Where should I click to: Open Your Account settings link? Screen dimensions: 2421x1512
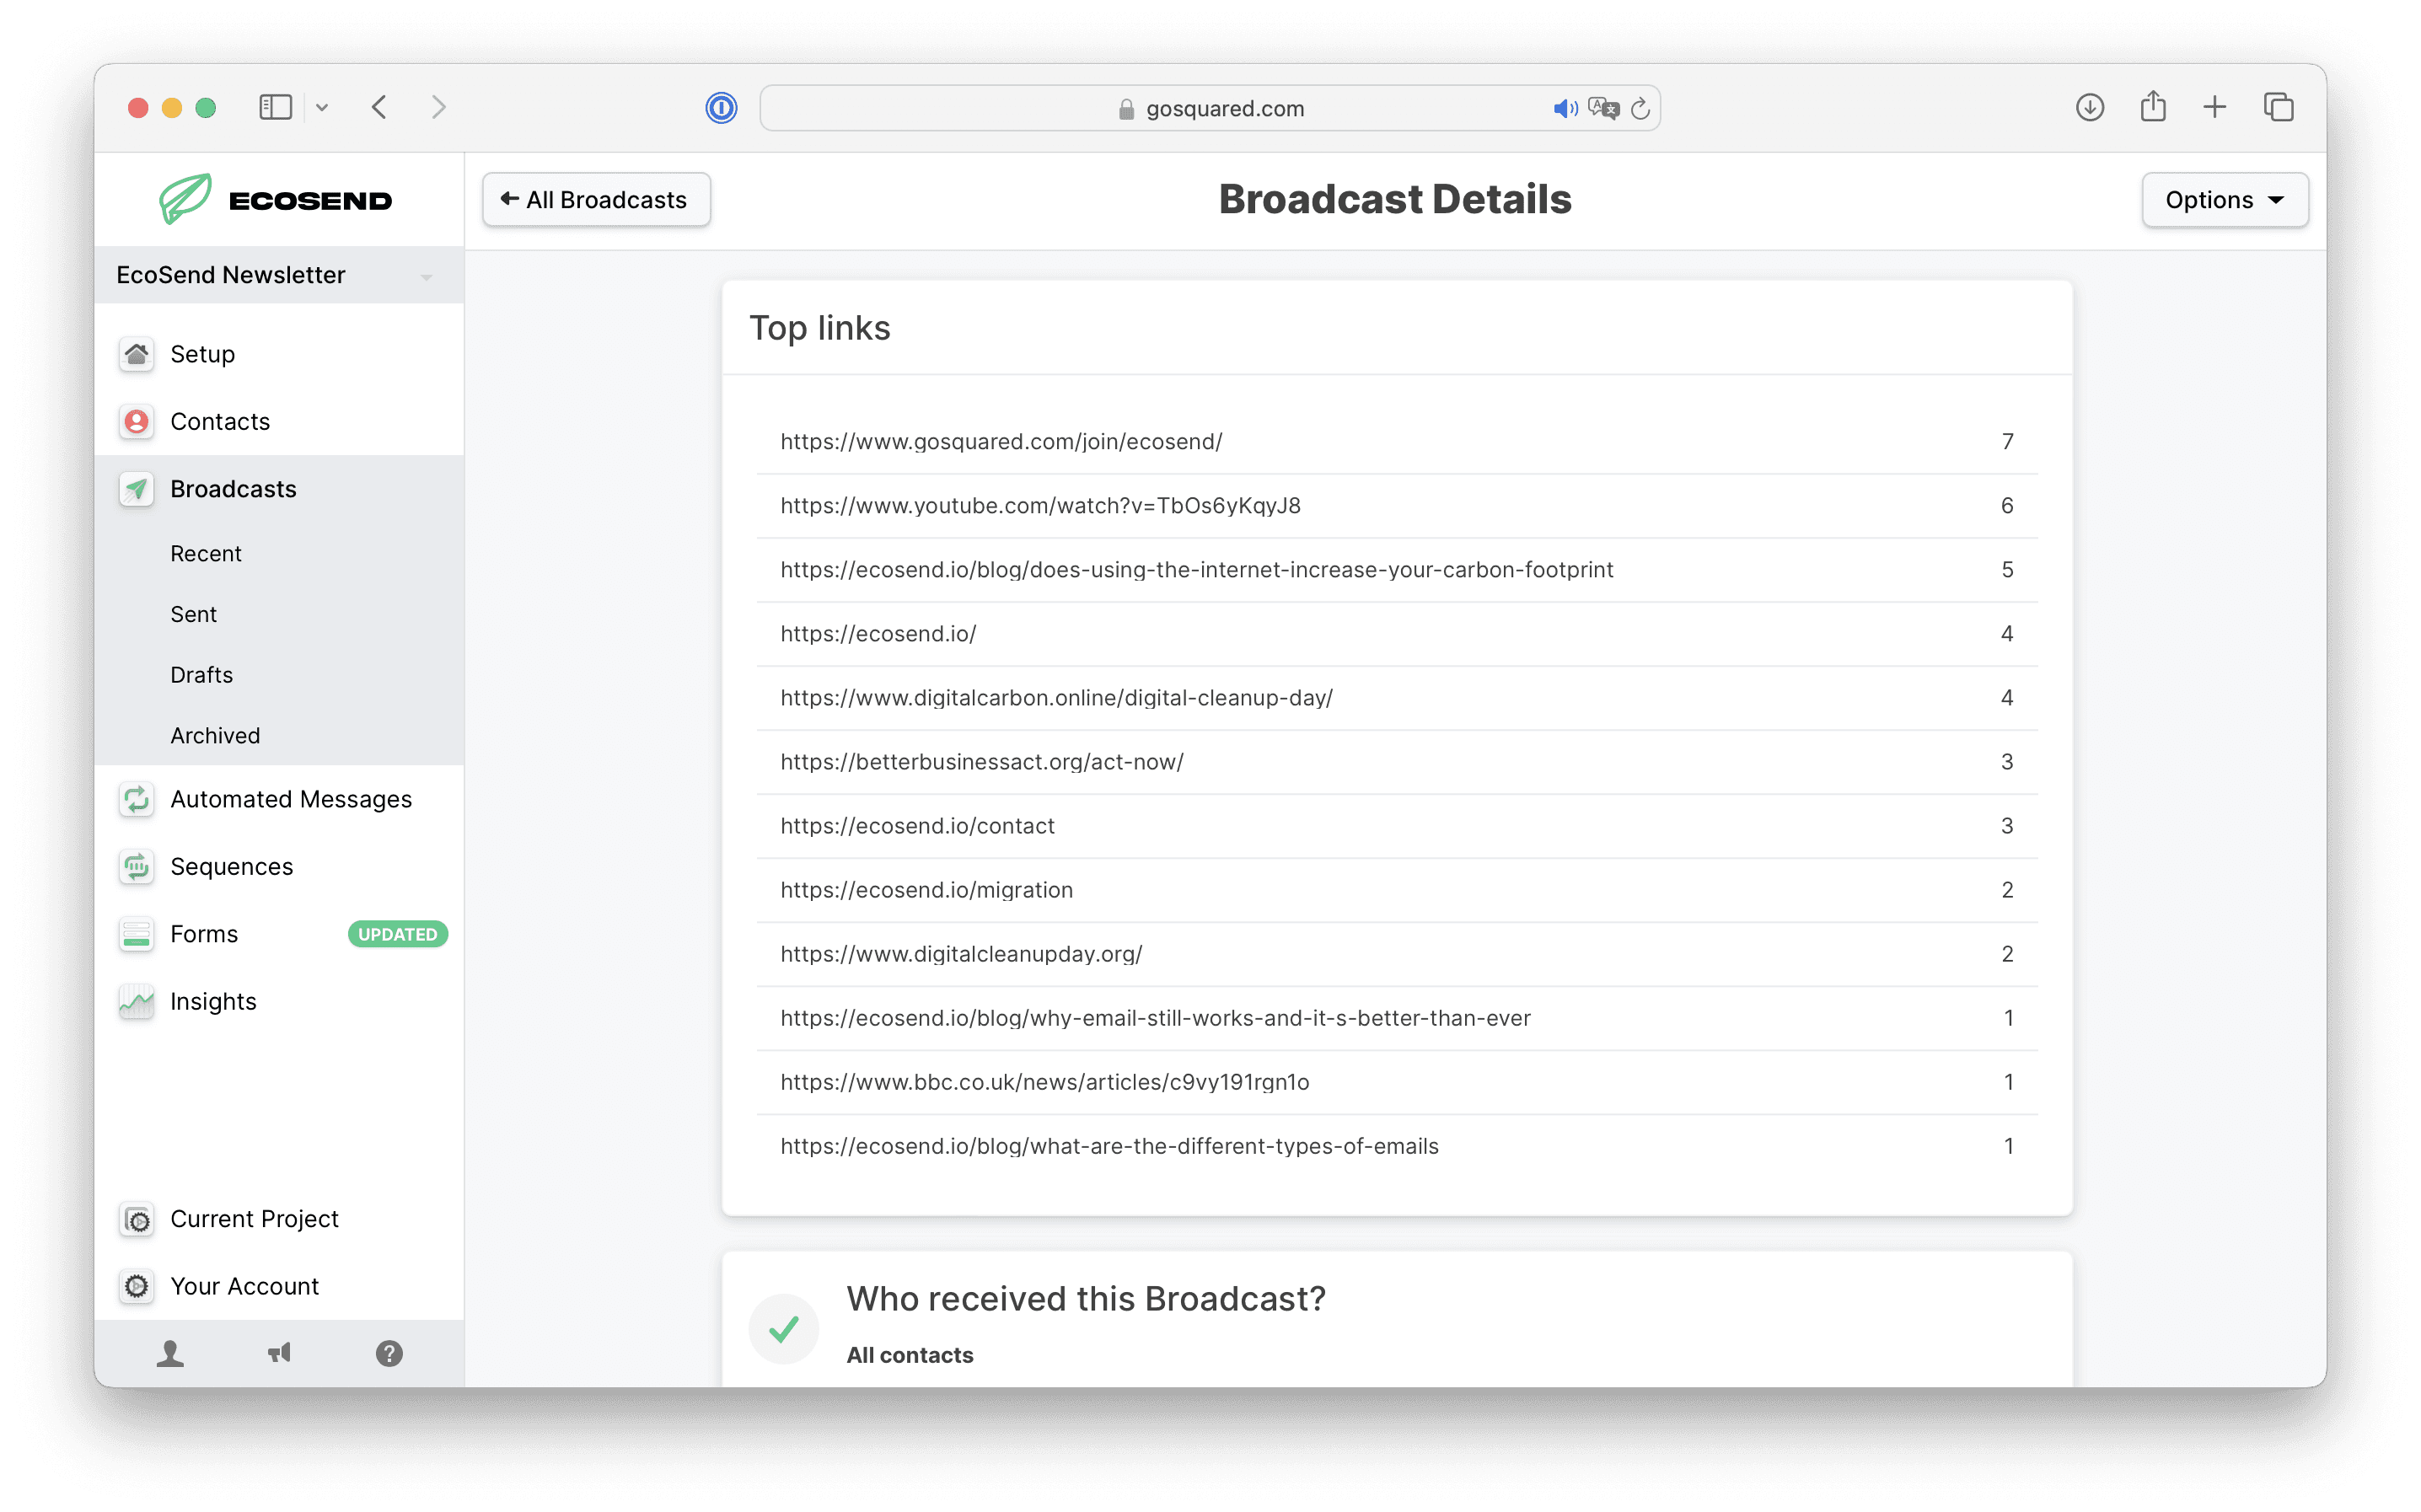click(244, 1286)
